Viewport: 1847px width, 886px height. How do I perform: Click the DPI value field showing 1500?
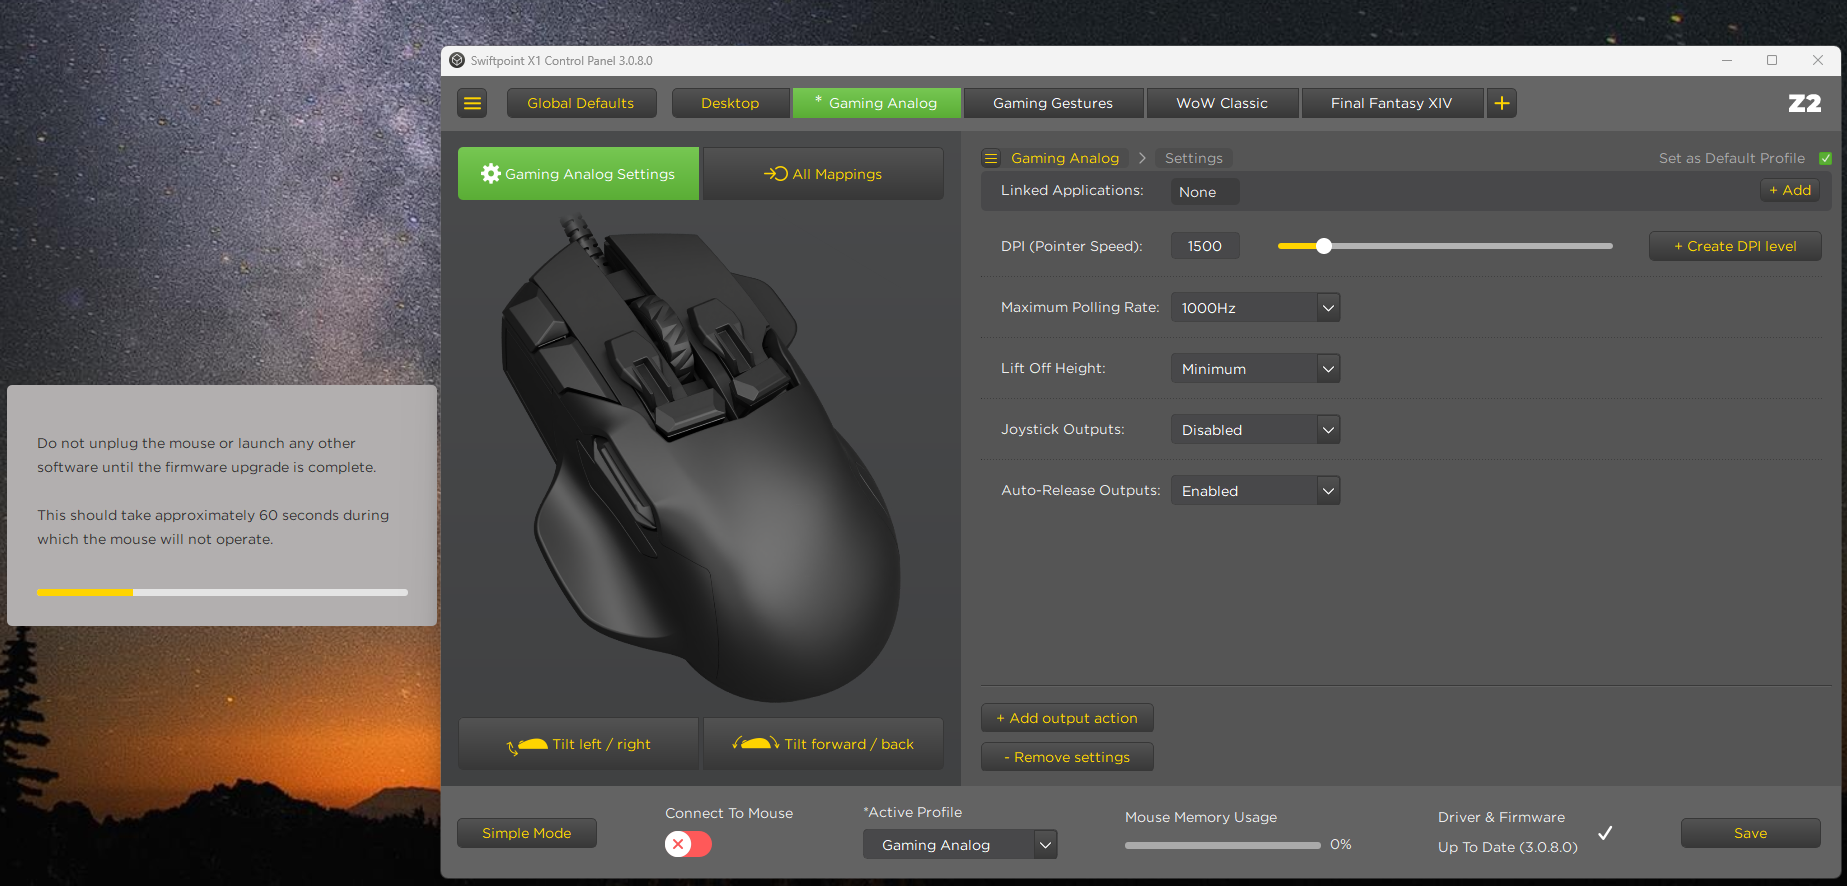[1205, 246]
